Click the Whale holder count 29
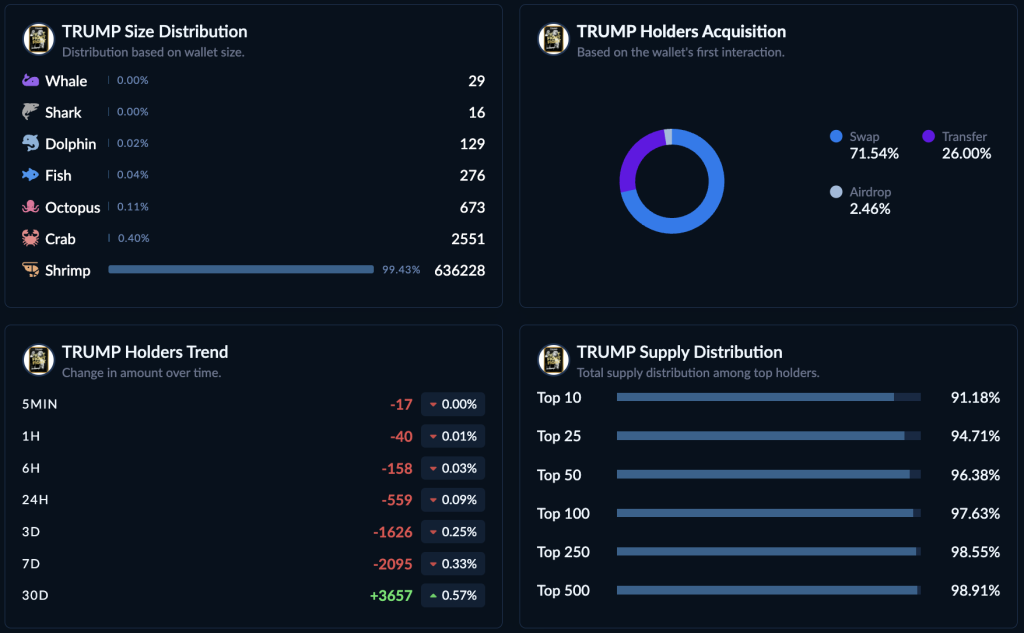 [x=477, y=81]
